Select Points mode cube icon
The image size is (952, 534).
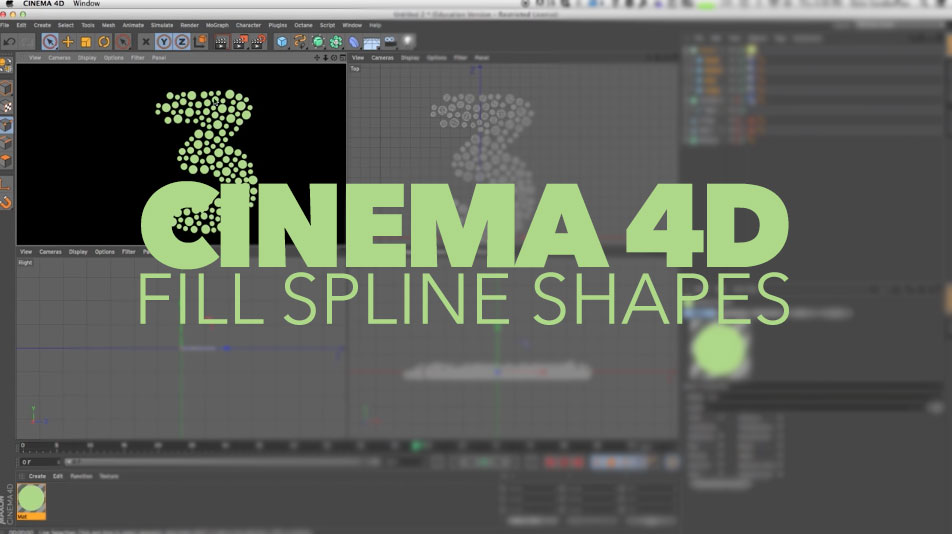point(6,125)
